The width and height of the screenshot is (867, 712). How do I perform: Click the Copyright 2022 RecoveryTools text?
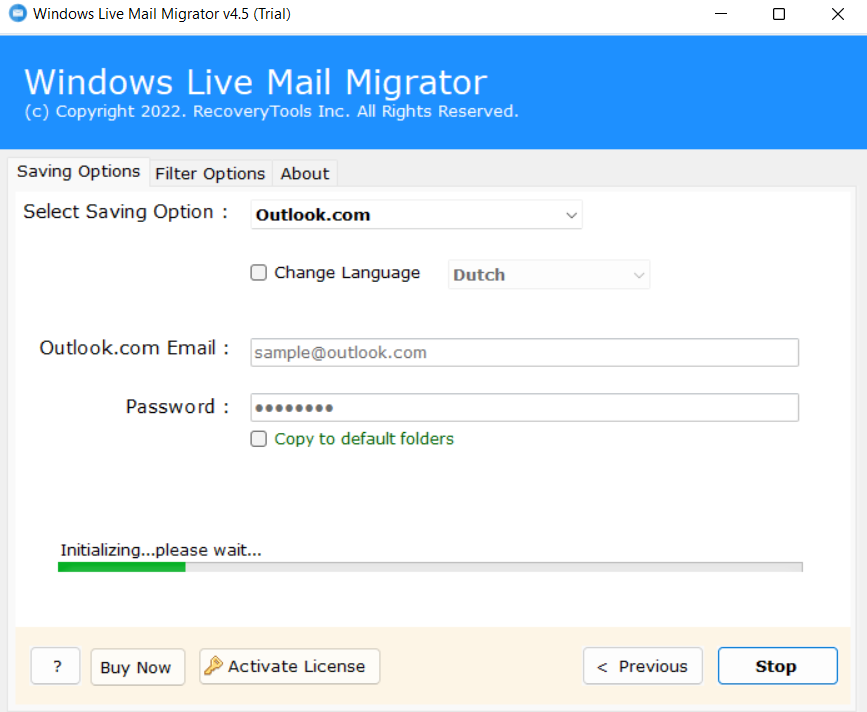click(271, 112)
